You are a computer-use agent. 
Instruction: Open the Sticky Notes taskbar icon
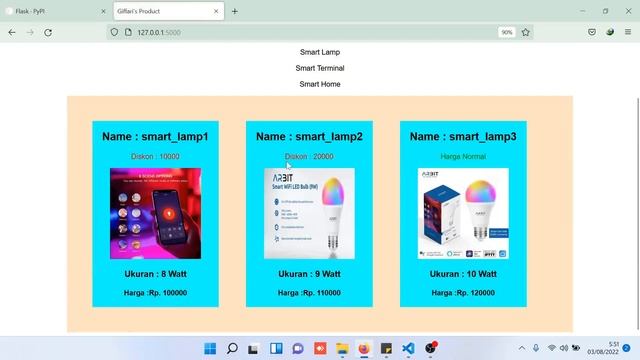click(x=386, y=349)
